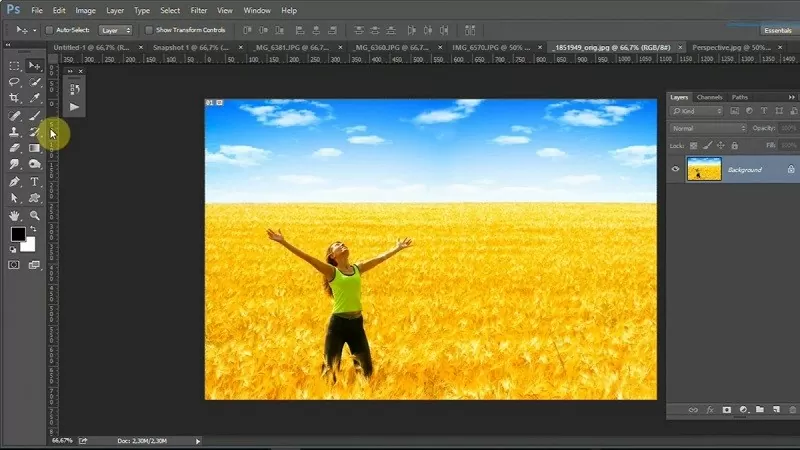Check Show Transform Controls
This screenshot has width=800, height=450.
[149, 30]
